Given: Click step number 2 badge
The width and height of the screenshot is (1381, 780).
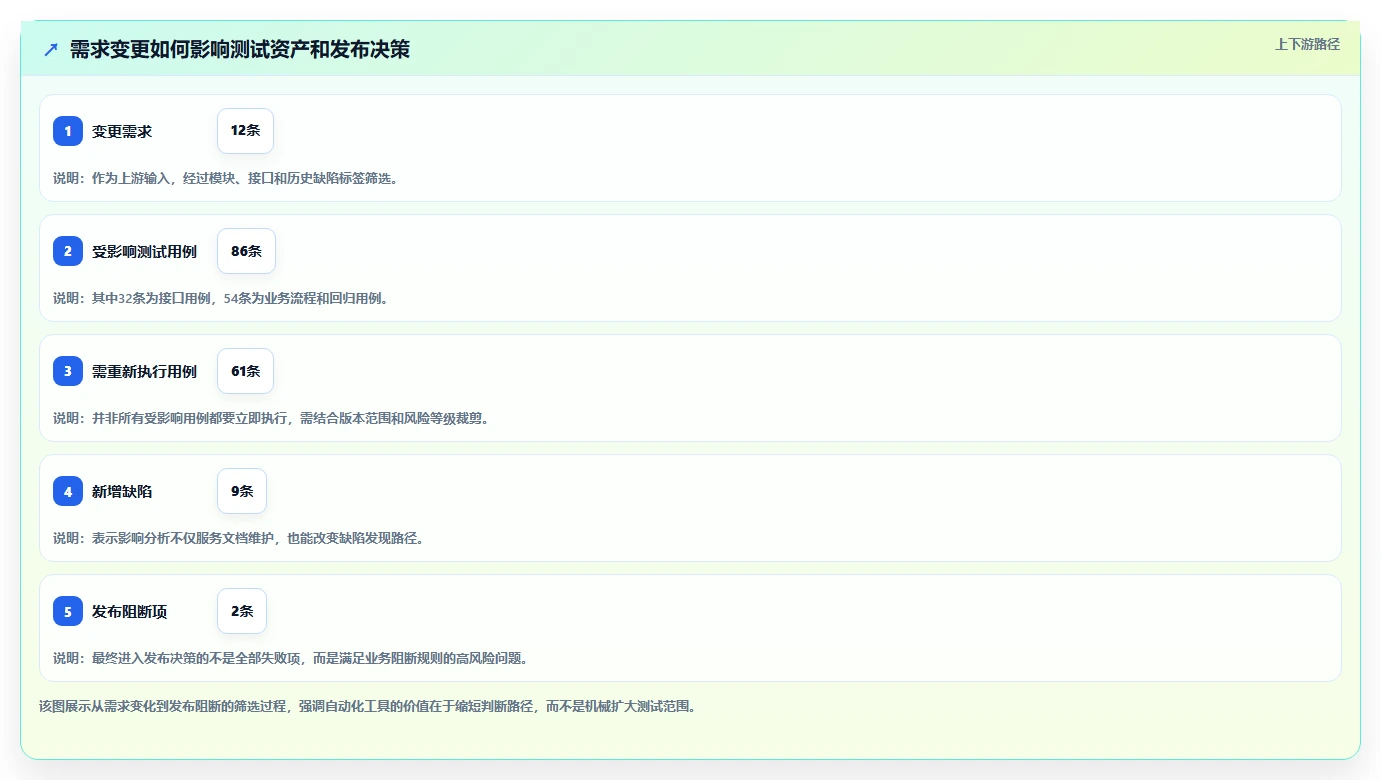Looking at the screenshot, I should (x=68, y=251).
